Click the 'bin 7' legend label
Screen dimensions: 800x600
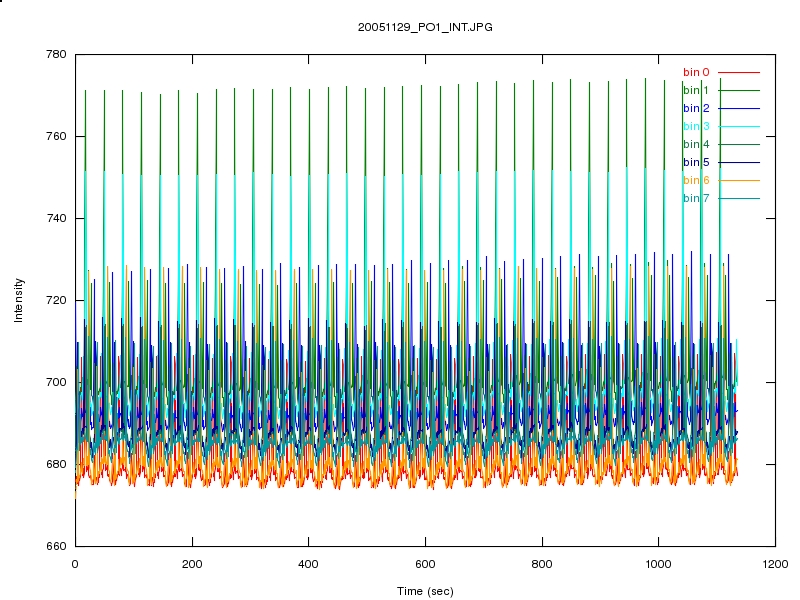coord(696,198)
